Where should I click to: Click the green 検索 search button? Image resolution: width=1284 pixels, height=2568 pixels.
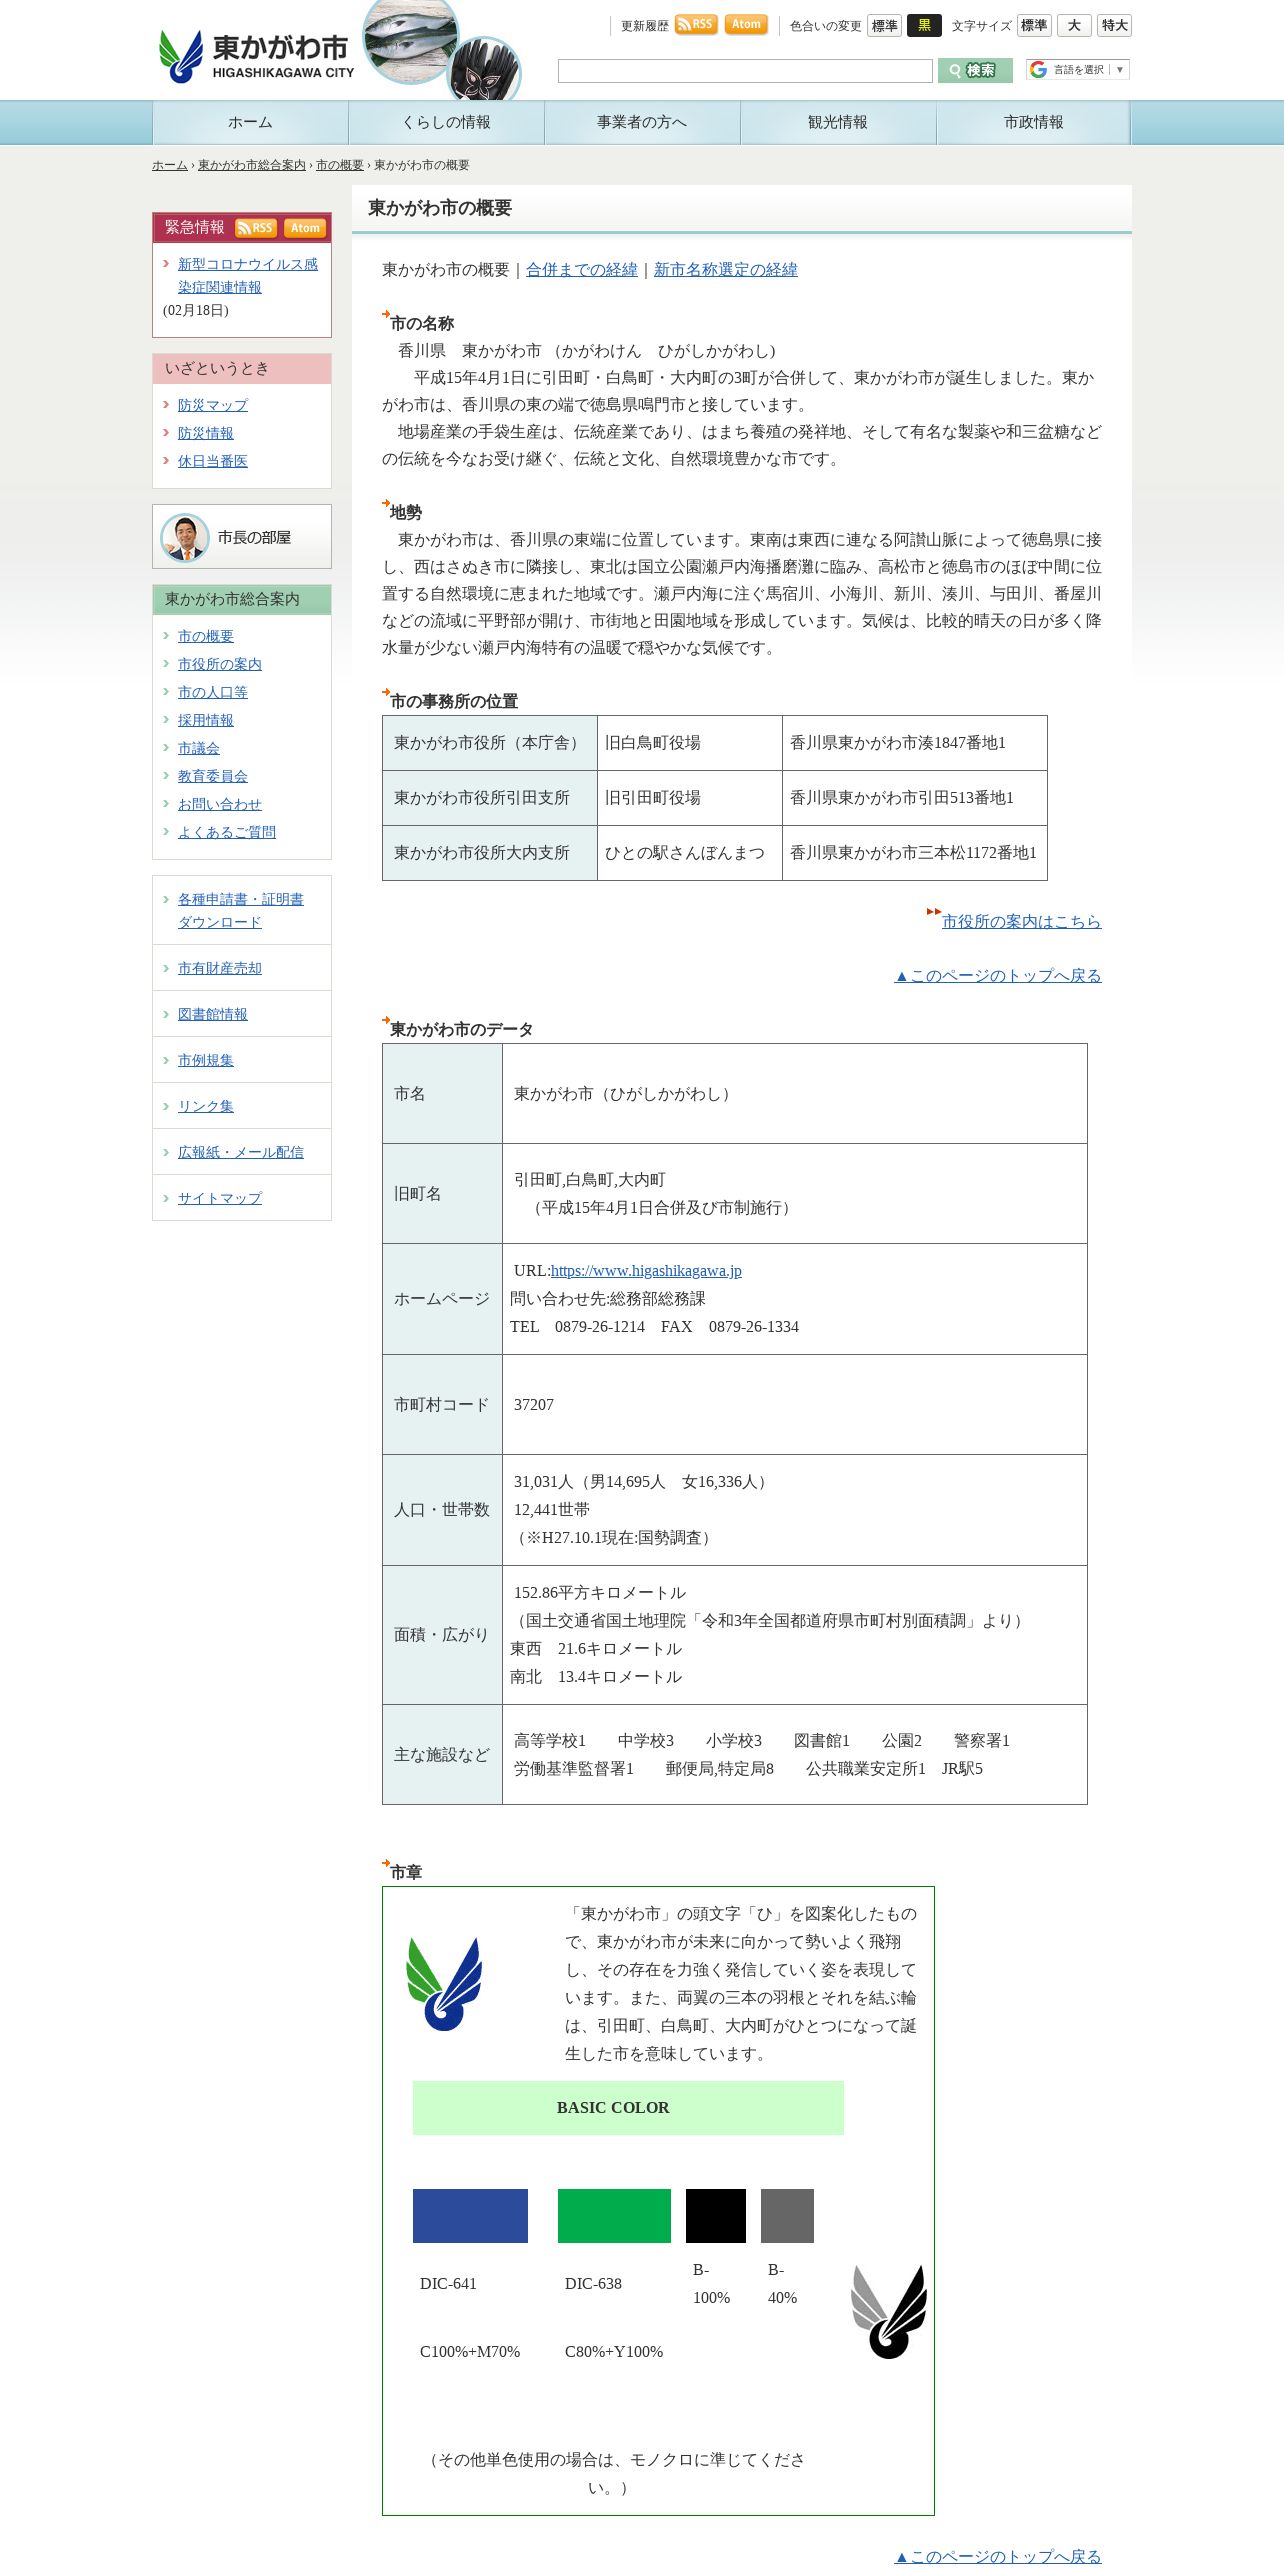click(975, 70)
